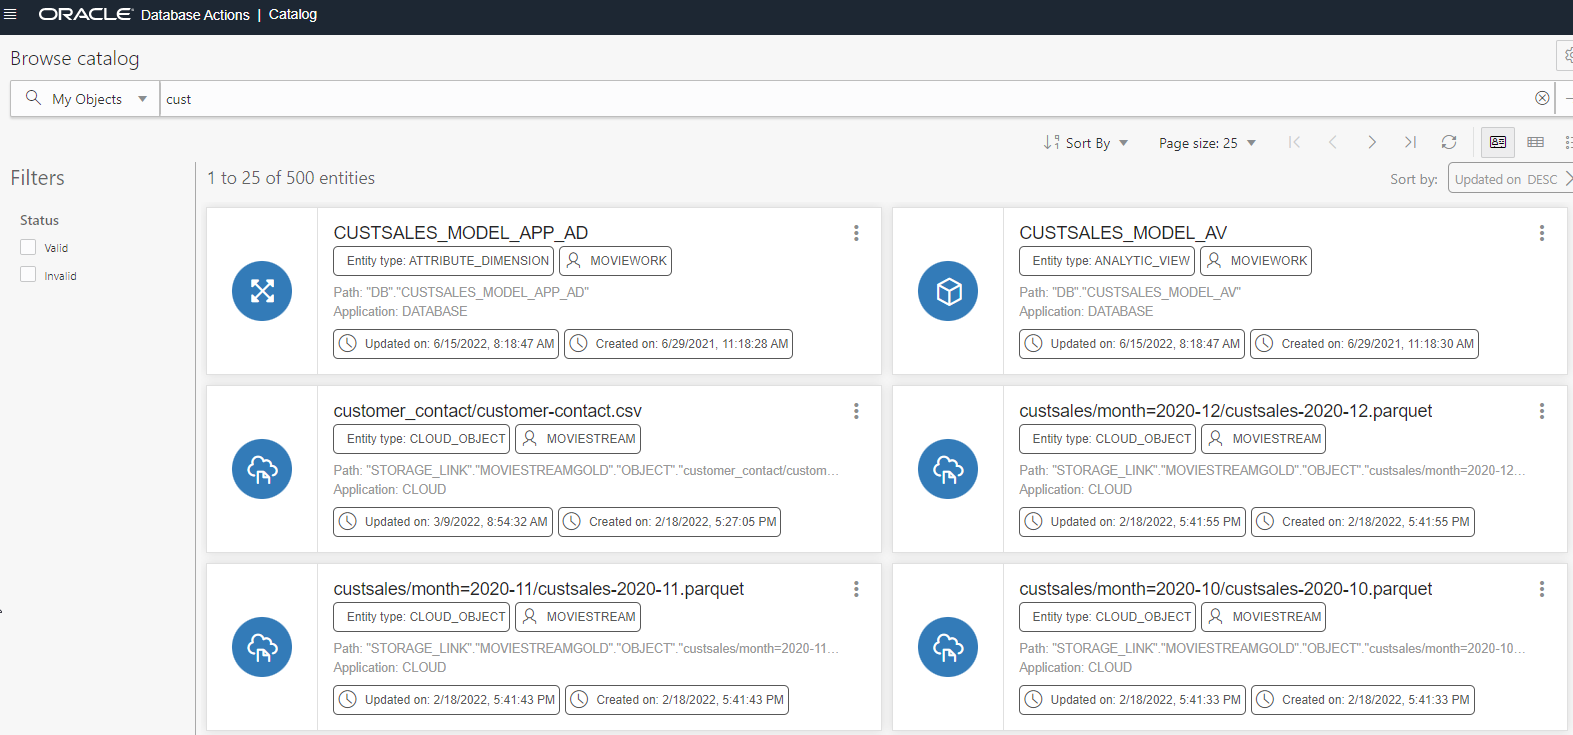
Task: Open the CUSTSALES_MODEL_APP_AD entity title
Action: [x=461, y=233]
